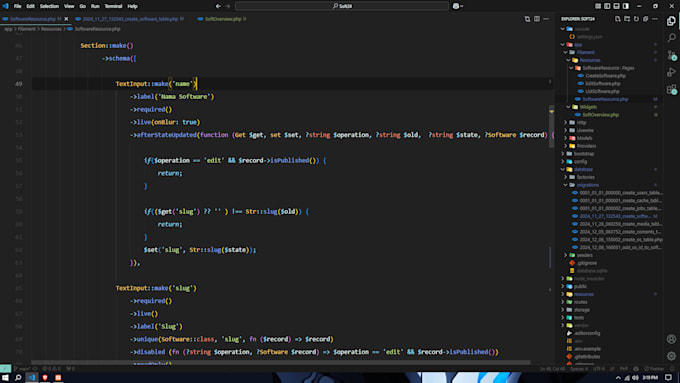Switch to create_software_table.php tab
Screen dimensions: 680x383
point(130,19)
